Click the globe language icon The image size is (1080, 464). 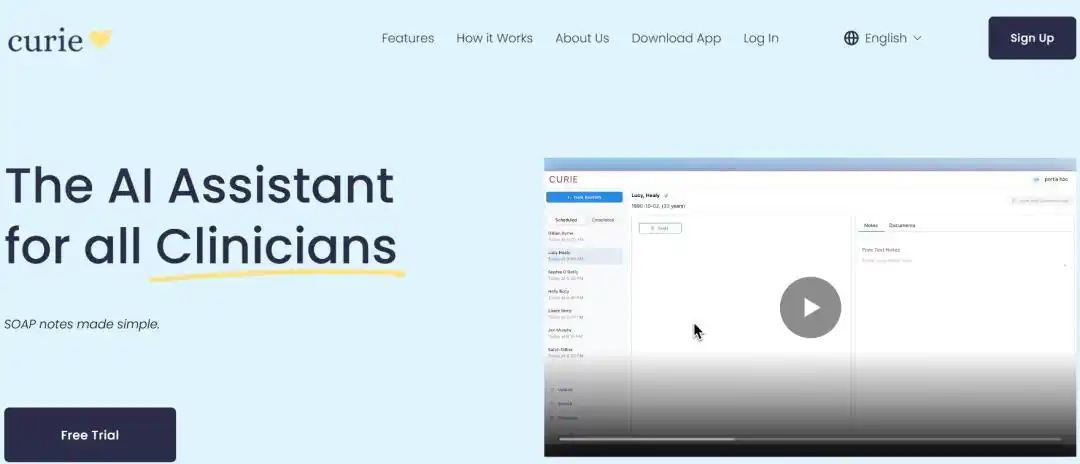coord(851,38)
